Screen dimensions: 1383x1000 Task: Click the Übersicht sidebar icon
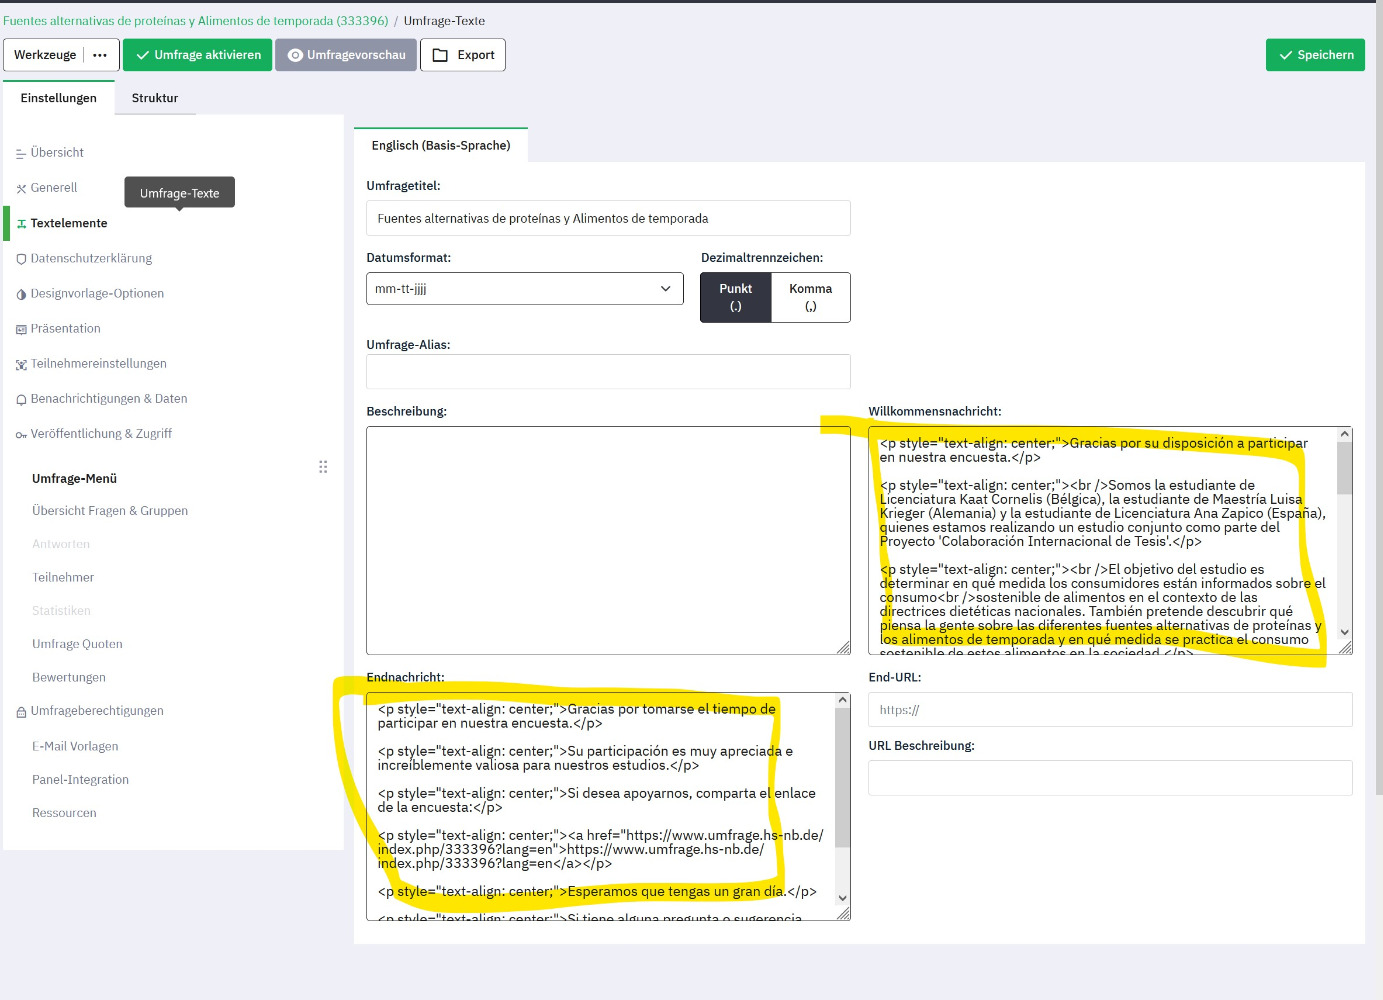coord(21,154)
